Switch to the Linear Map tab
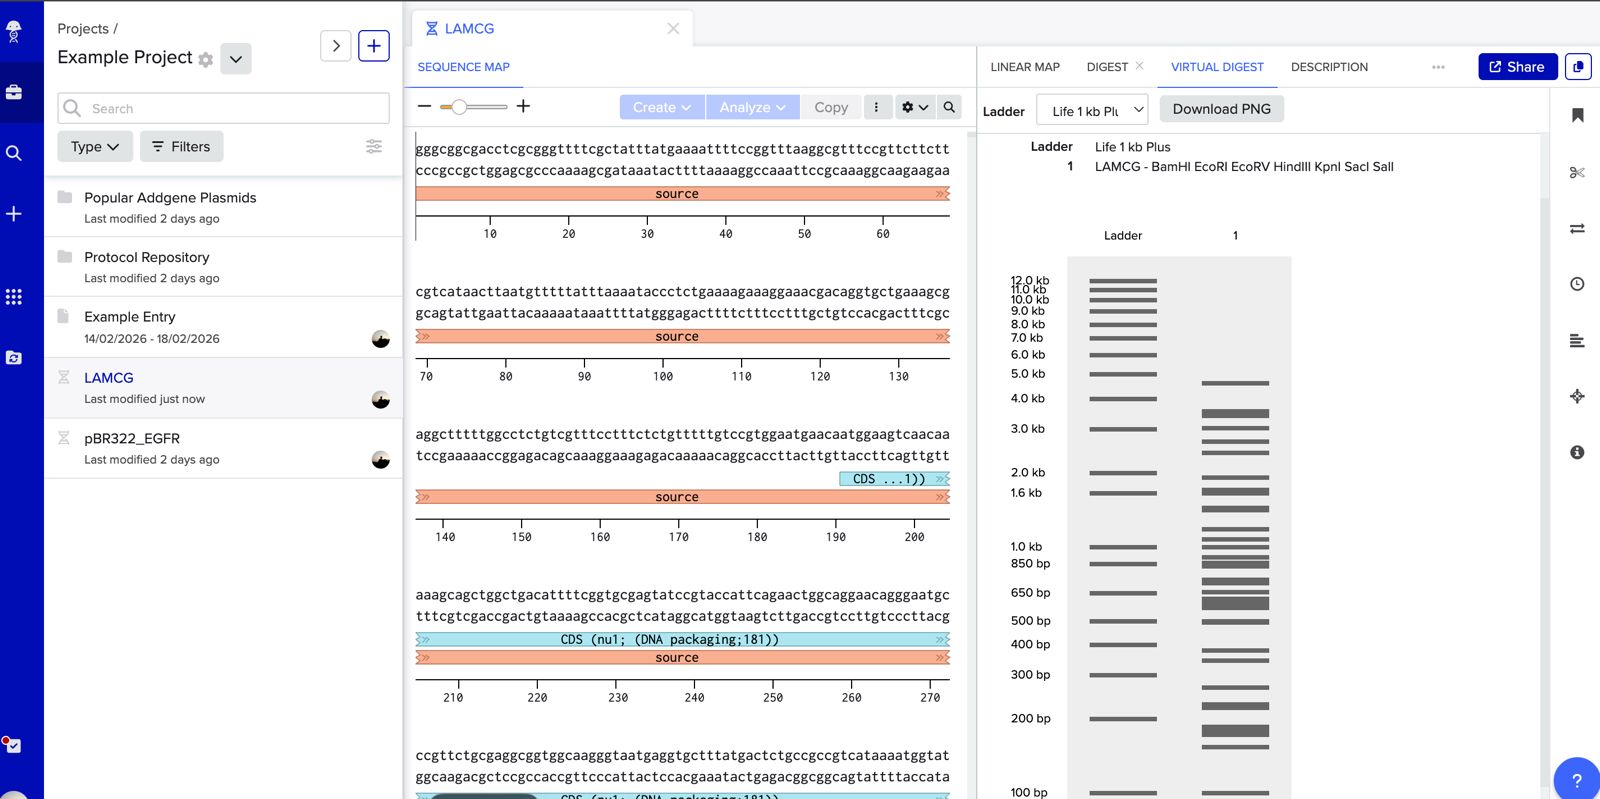The image size is (1600, 799). click(x=1024, y=67)
